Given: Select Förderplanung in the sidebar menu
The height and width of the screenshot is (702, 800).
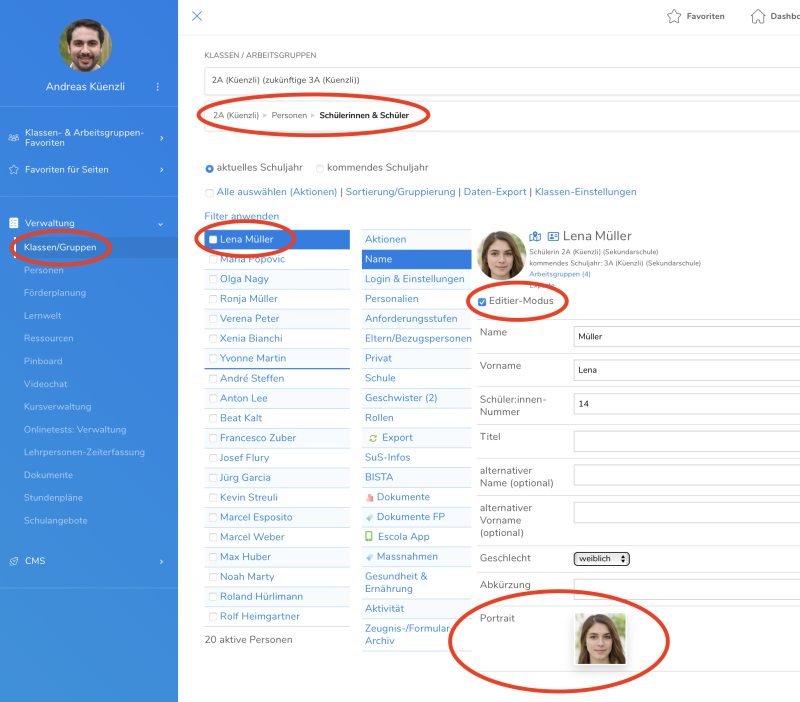Looking at the screenshot, I should [x=55, y=293].
